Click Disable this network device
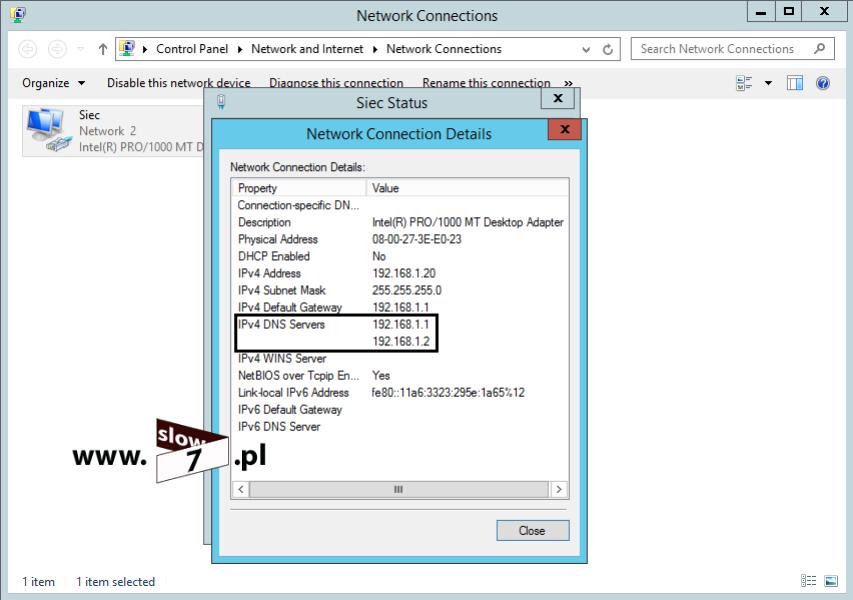Image resolution: width=853 pixels, height=600 pixels. (178, 83)
